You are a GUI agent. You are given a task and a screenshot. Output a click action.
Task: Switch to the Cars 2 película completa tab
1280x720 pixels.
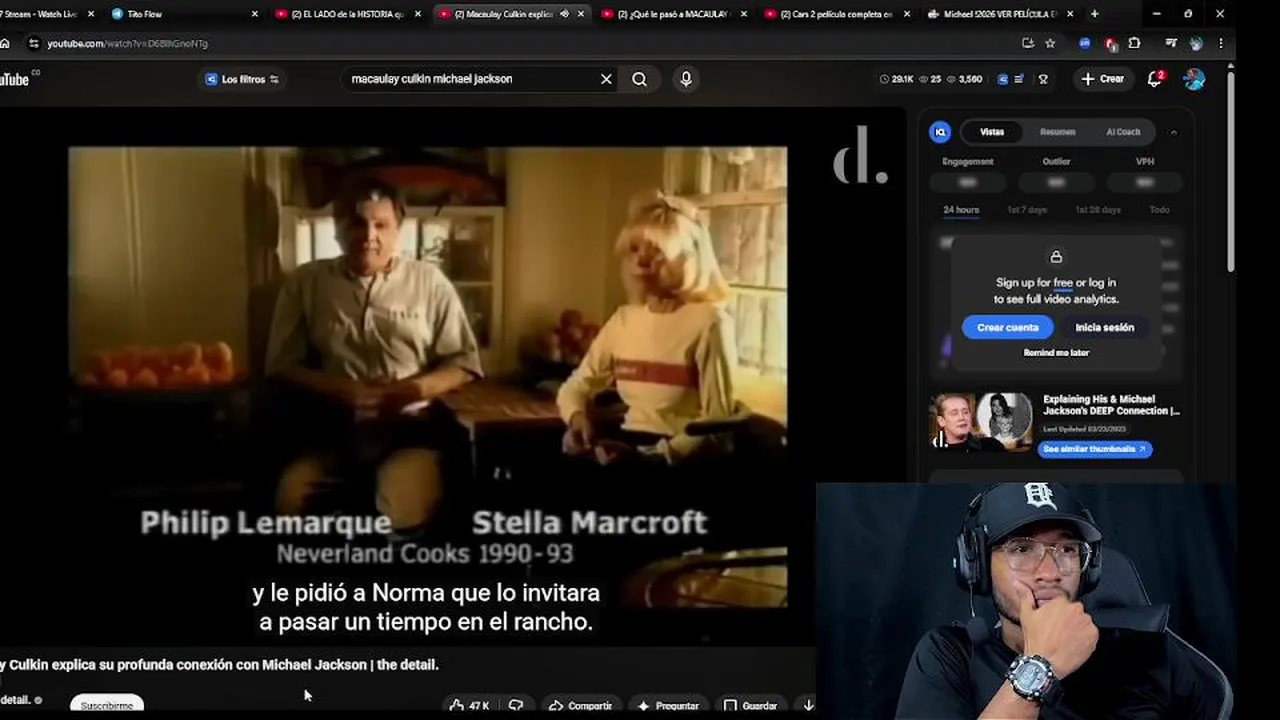point(835,14)
